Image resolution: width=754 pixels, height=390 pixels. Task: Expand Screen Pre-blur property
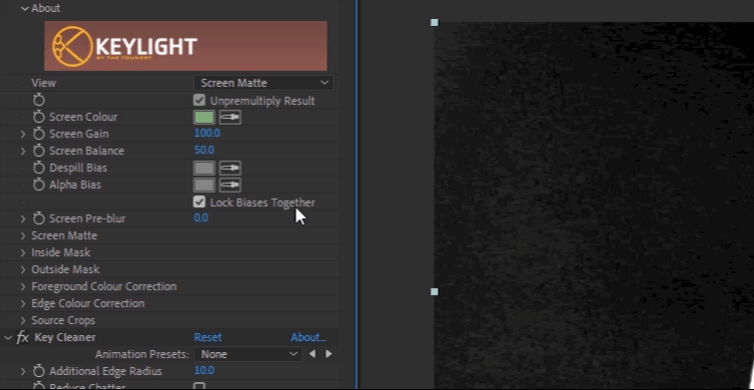coord(23,218)
